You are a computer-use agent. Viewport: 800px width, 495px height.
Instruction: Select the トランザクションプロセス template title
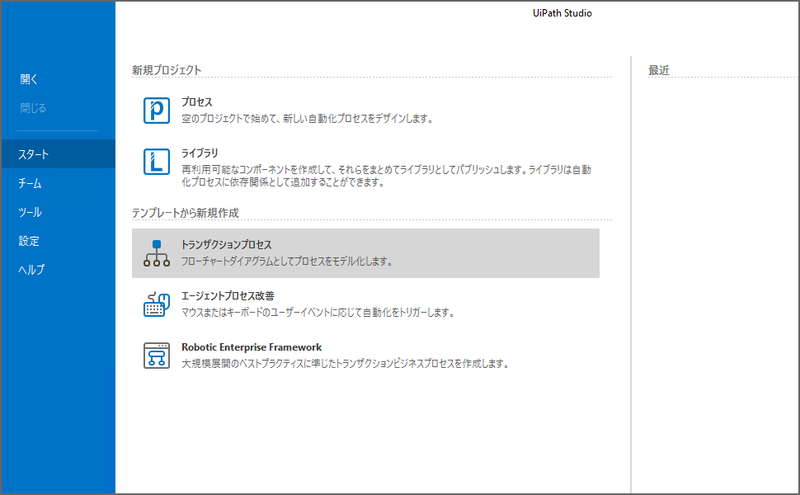[x=227, y=245]
